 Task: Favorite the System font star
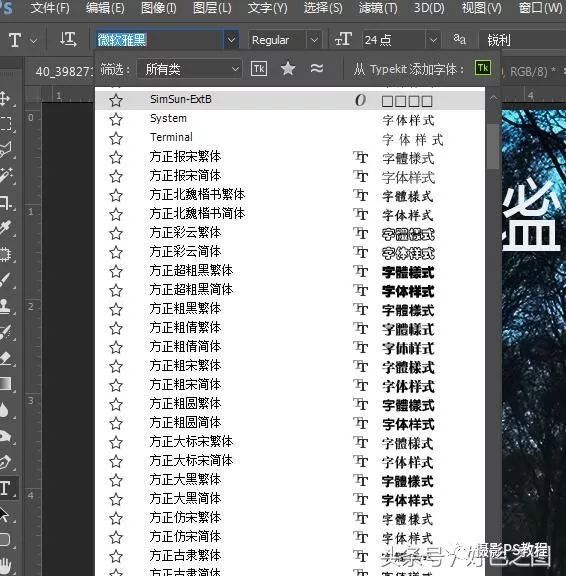tap(116, 119)
